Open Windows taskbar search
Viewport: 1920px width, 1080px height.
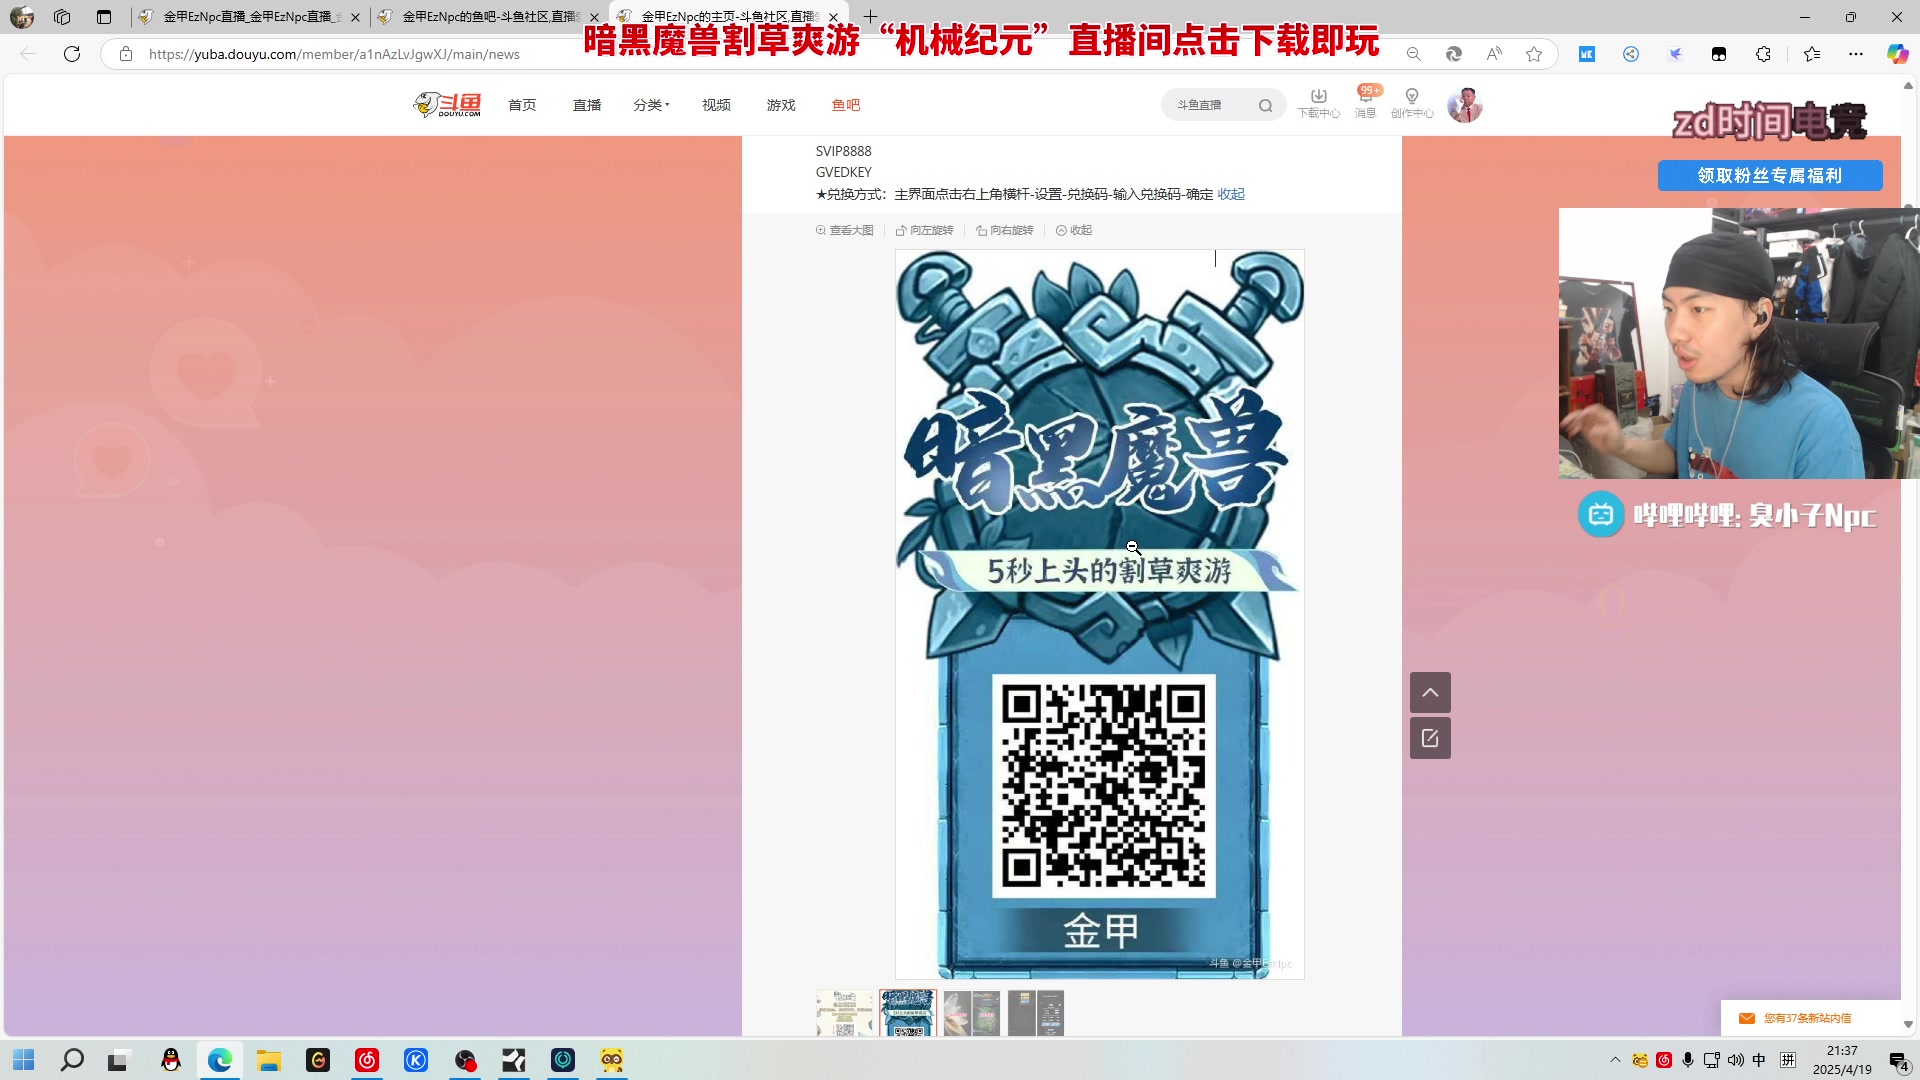point(72,1060)
